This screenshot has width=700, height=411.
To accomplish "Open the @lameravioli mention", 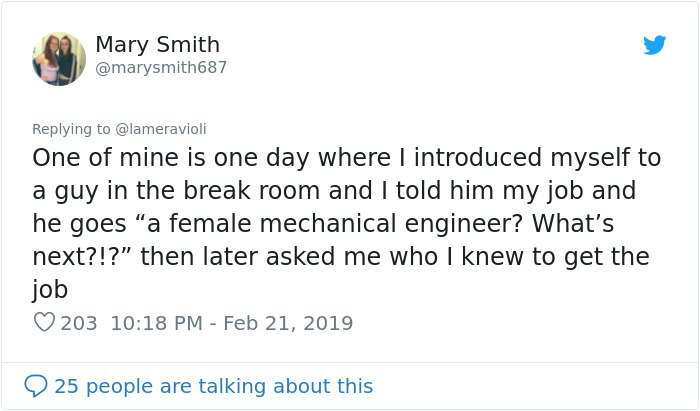I will click(x=161, y=129).
